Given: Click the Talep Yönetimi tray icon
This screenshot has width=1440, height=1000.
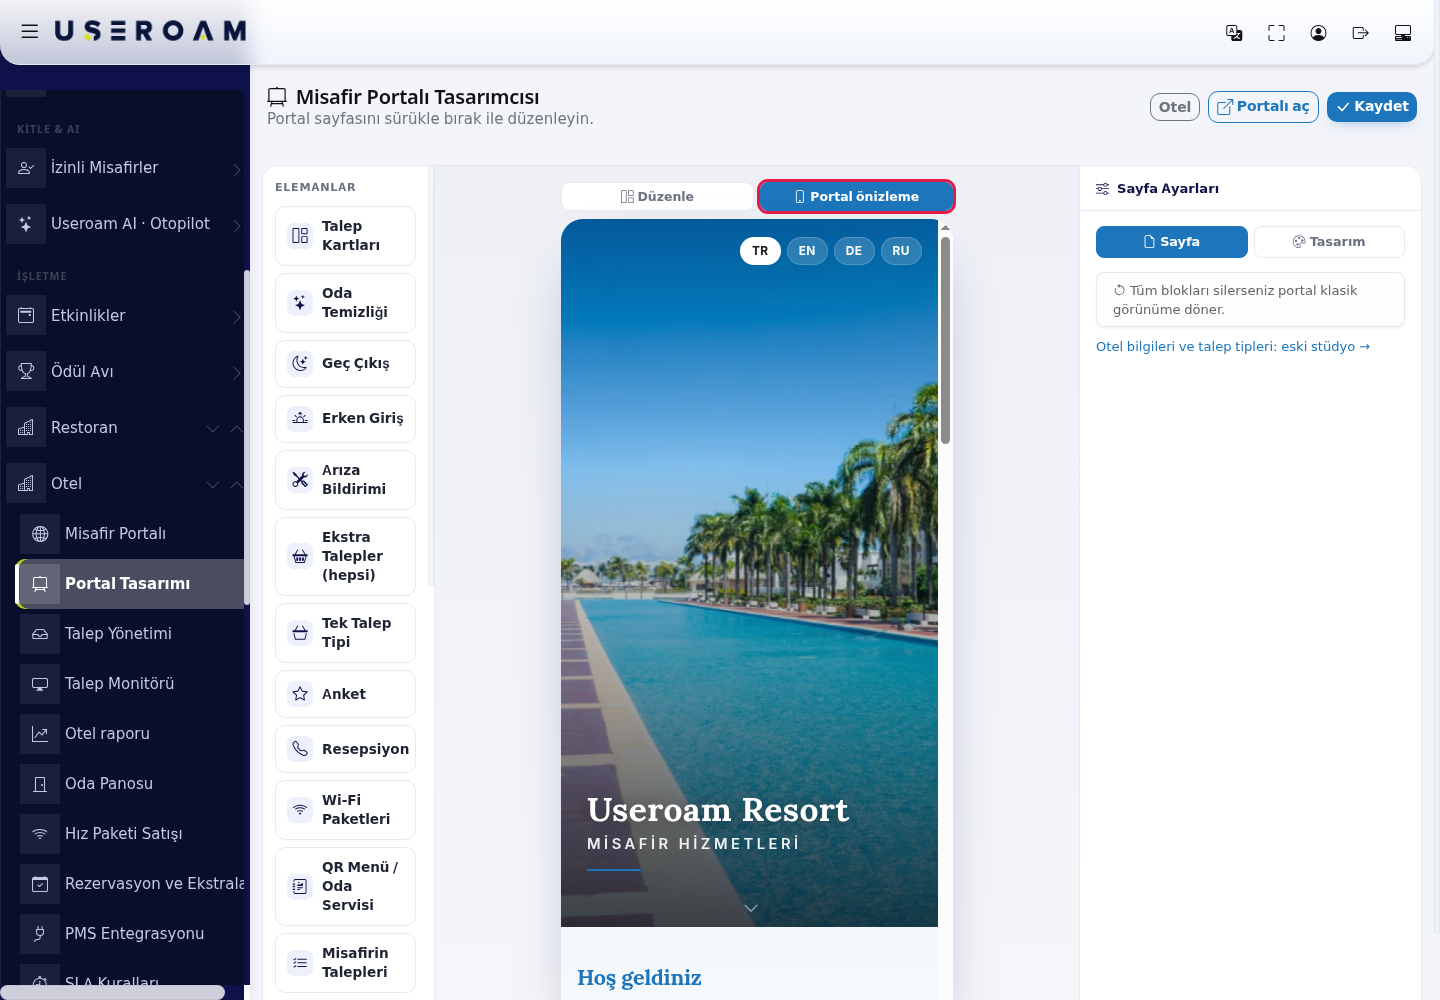Looking at the screenshot, I should [40, 634].
